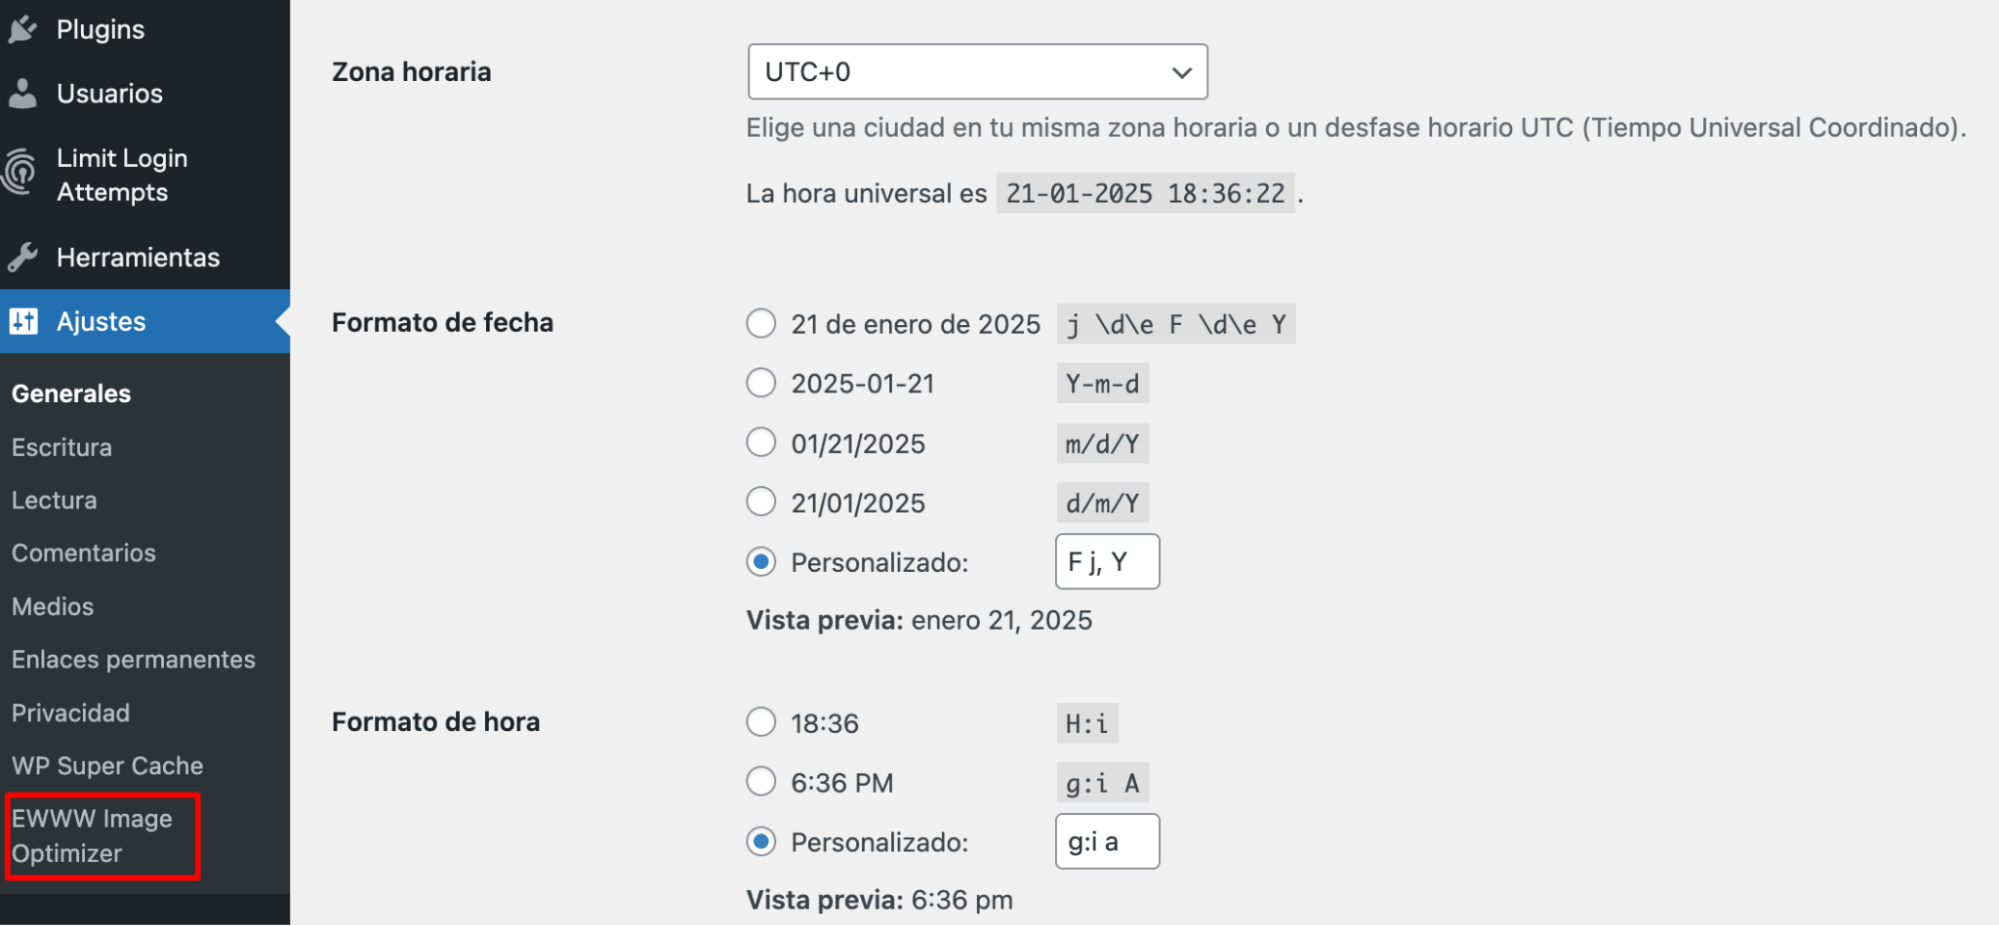1999x926 pixels.
Task: Open the Herramientas wrench icon
Action: [x=22, y=256]
